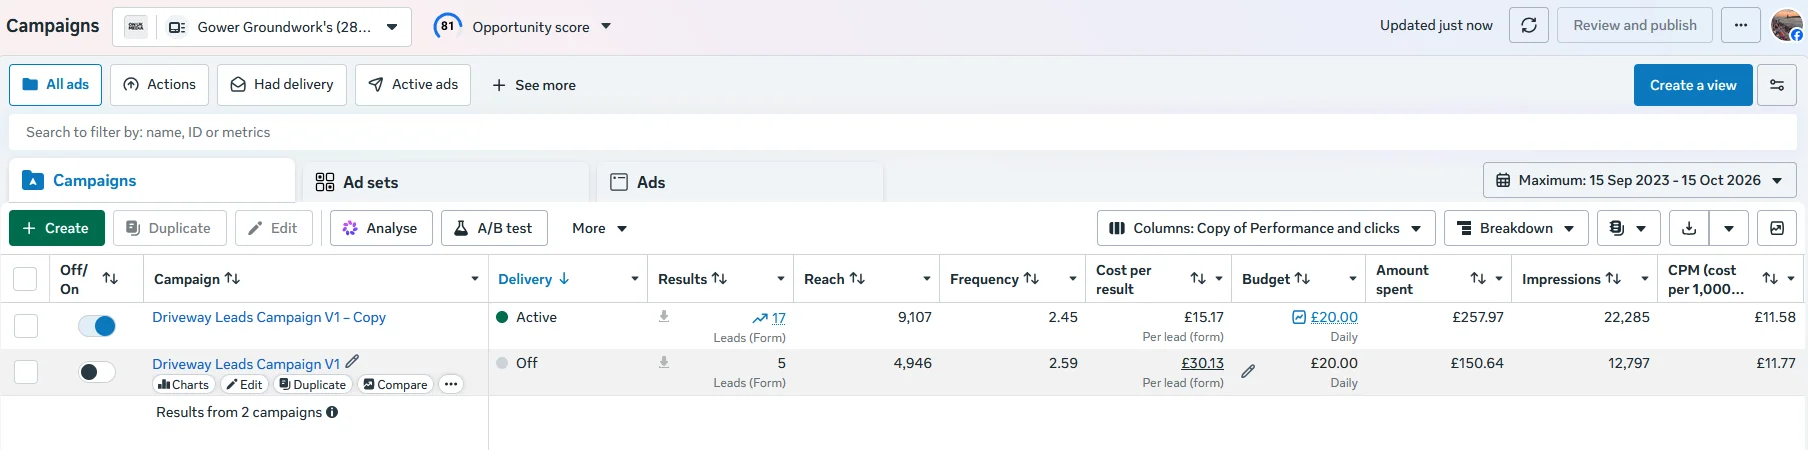The image size is (1808, 450).
Task: Click the download icon in the Copy campaign results cell
Action: [x=664, y=316]
